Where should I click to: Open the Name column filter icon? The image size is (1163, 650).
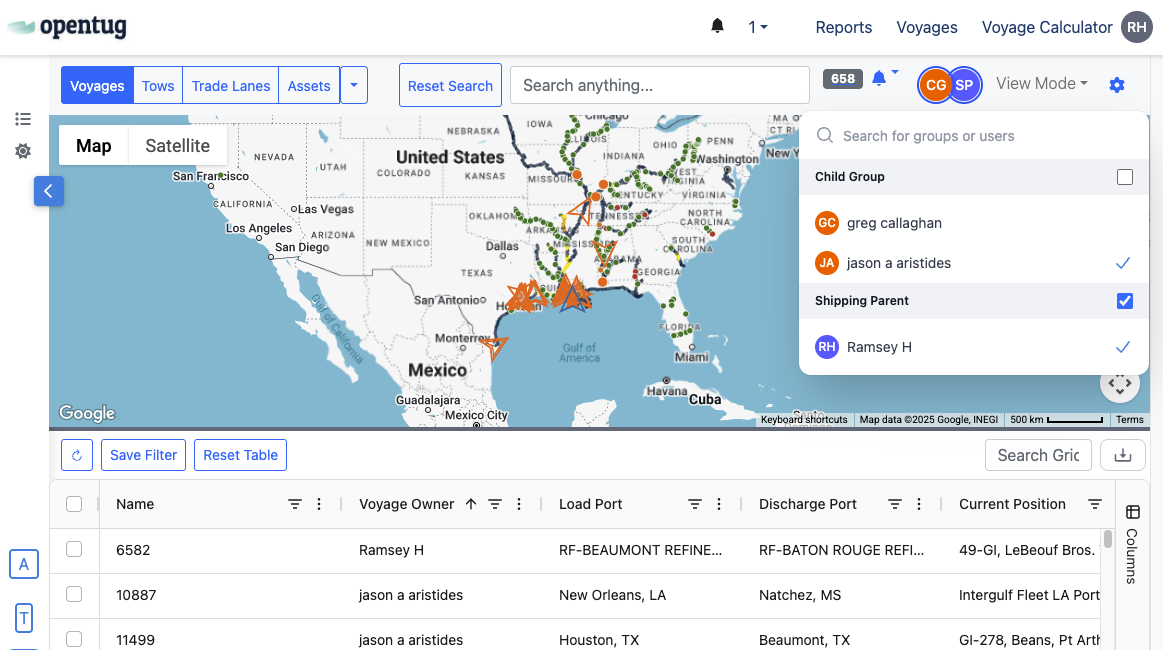click(295, 504)
